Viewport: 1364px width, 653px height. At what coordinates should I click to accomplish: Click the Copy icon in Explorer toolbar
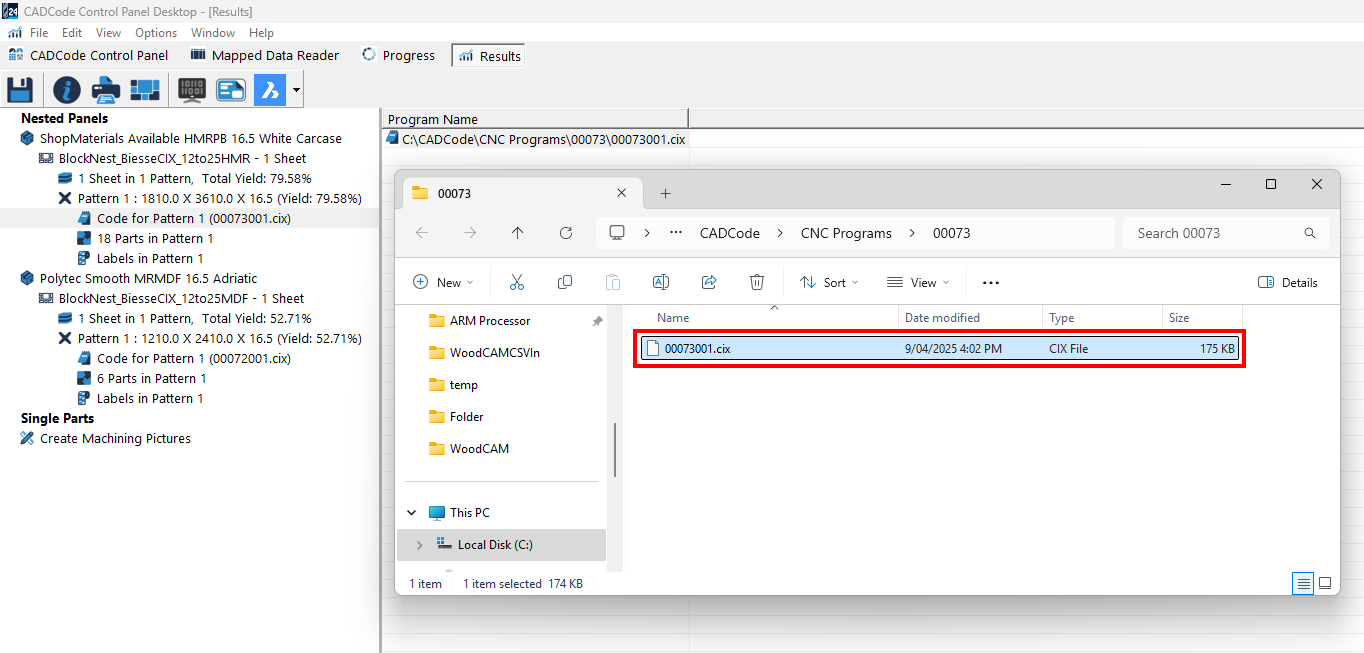(564, 283)
